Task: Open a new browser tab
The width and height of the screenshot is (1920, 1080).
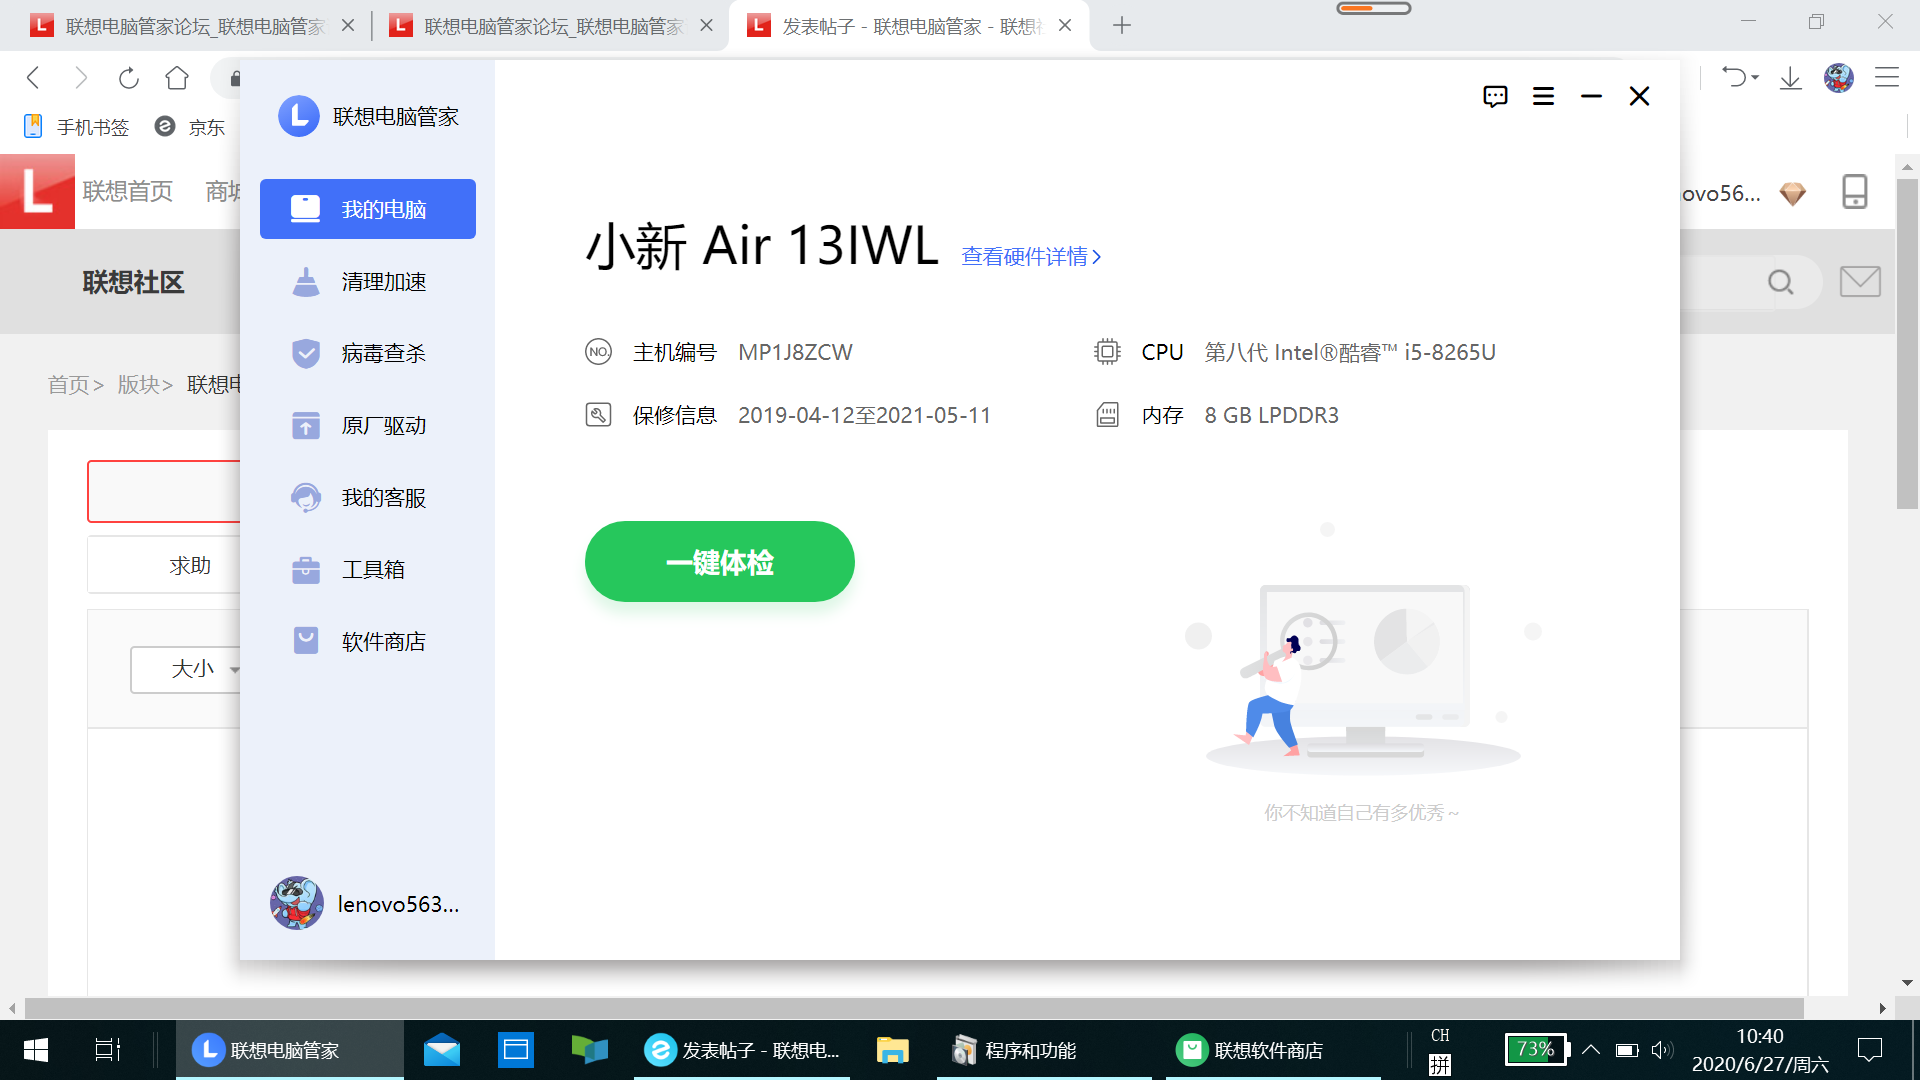Action: (x=1122, y=26)
